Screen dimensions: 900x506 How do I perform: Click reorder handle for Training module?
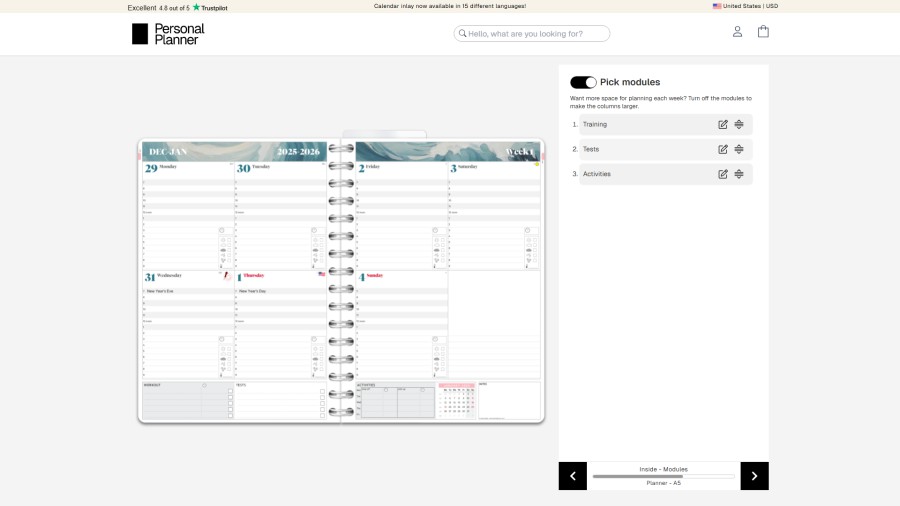coord(739,125)
